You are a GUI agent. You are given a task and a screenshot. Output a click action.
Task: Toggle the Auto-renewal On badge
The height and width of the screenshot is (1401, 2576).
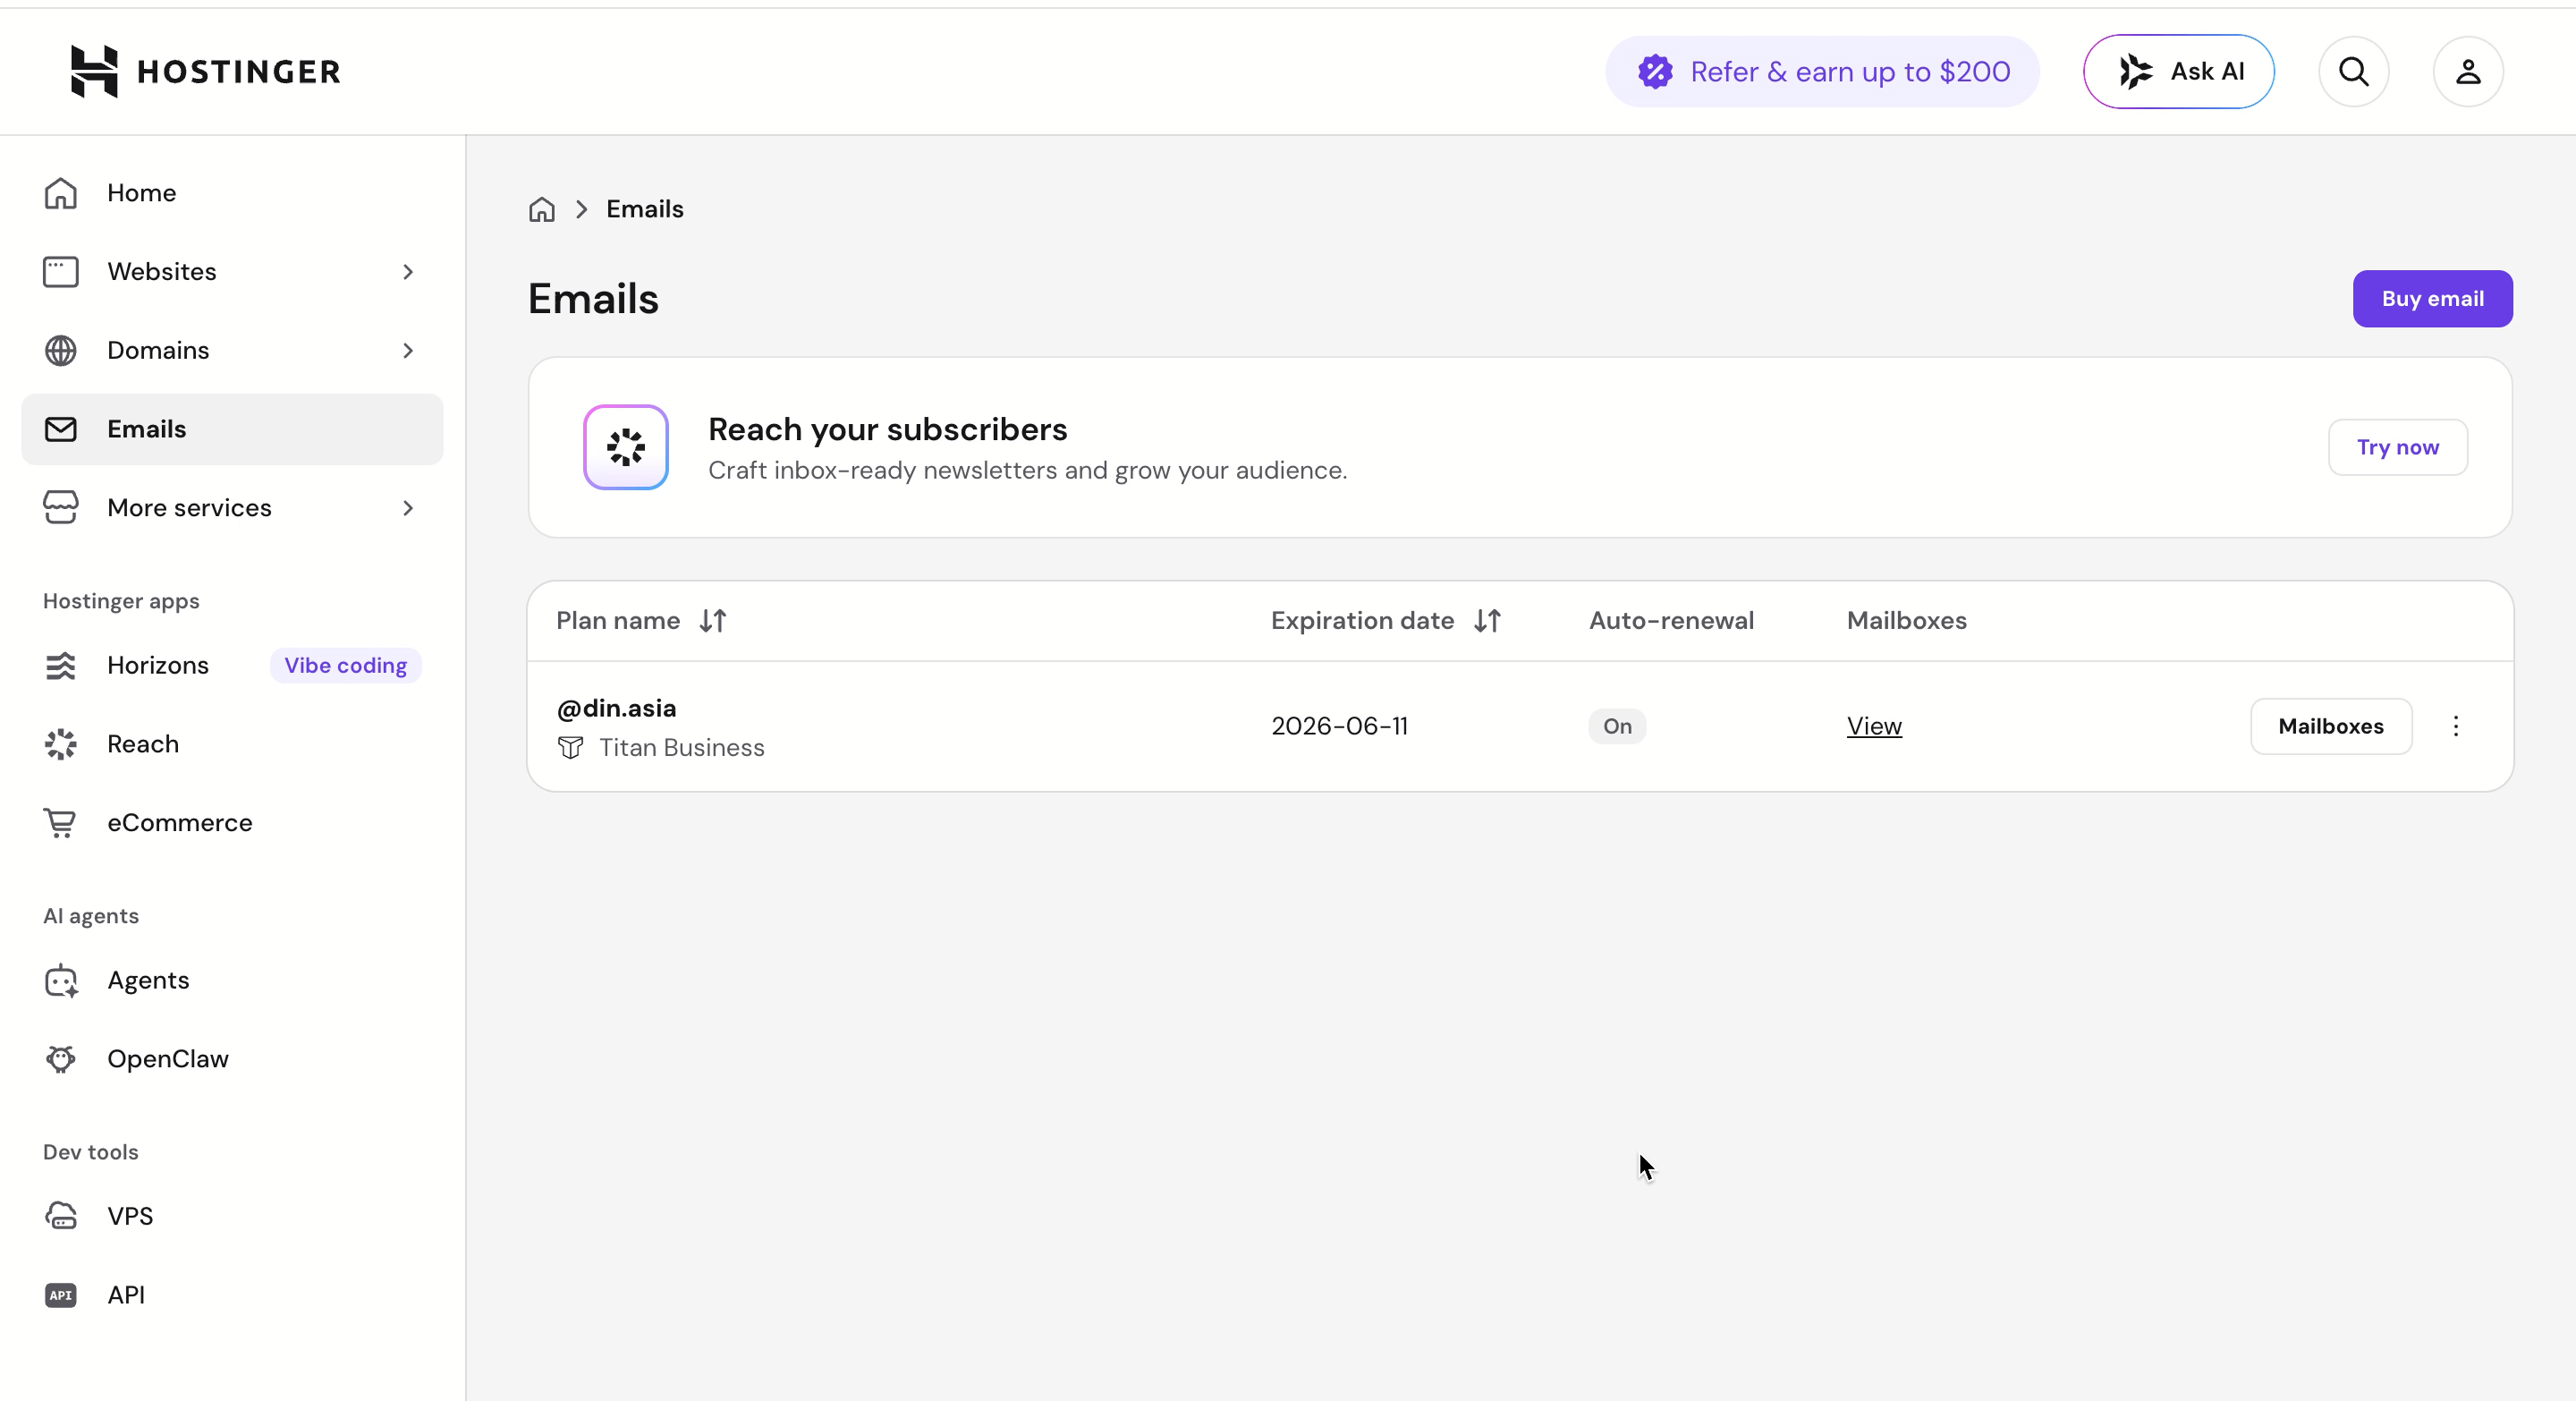(1617, 726)
